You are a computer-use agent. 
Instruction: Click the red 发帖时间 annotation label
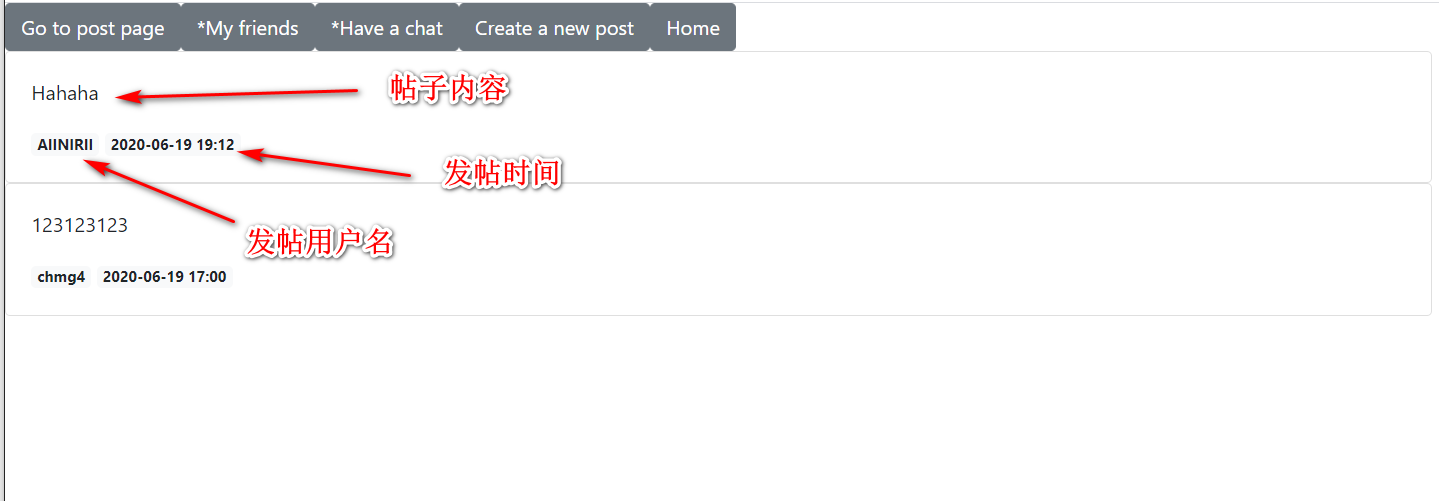pos(502,174)
